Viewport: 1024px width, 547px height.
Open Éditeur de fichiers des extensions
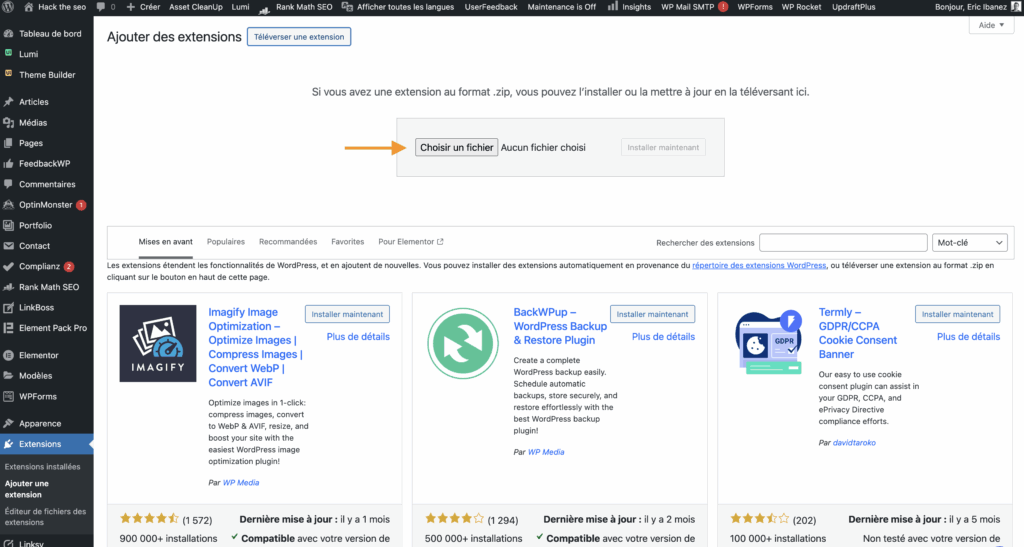45,517
